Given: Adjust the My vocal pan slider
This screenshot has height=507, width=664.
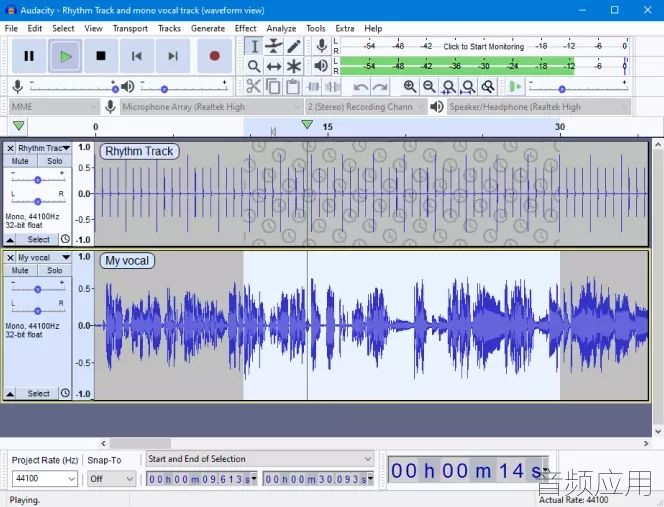Looking at the screenshot, I should click(38, 311).
